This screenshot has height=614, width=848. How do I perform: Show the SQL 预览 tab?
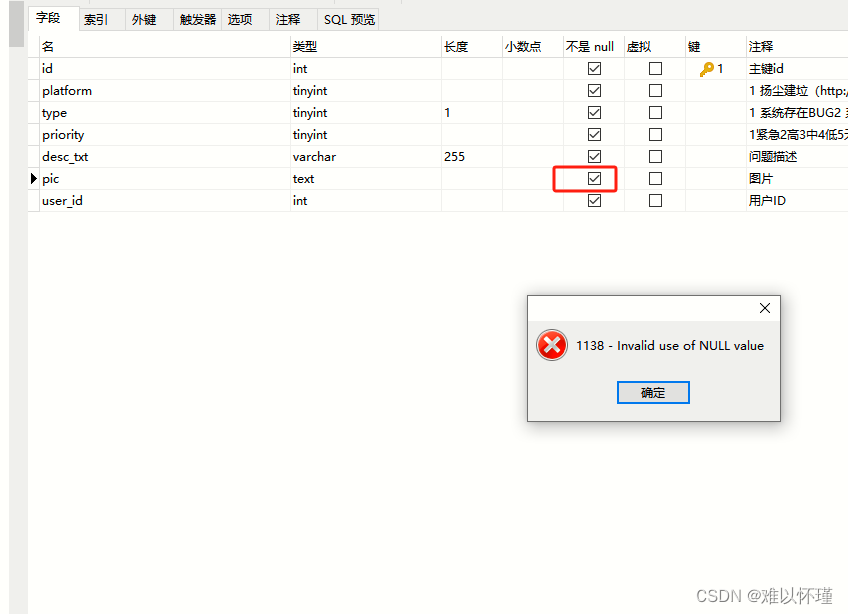pos(349,20)
